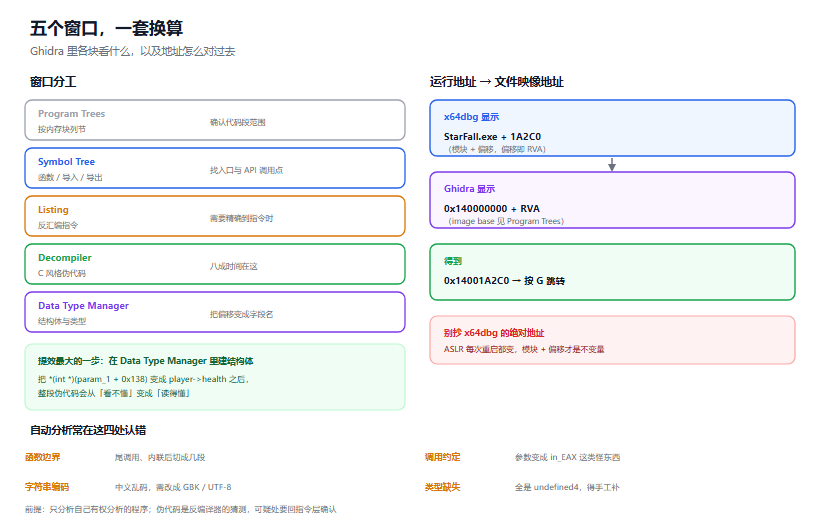This screenshot has width=820, height=520.
Task: Click the footnote beginning "前提：只分析自己有权分析的程序"
Action: coord(180,510)
